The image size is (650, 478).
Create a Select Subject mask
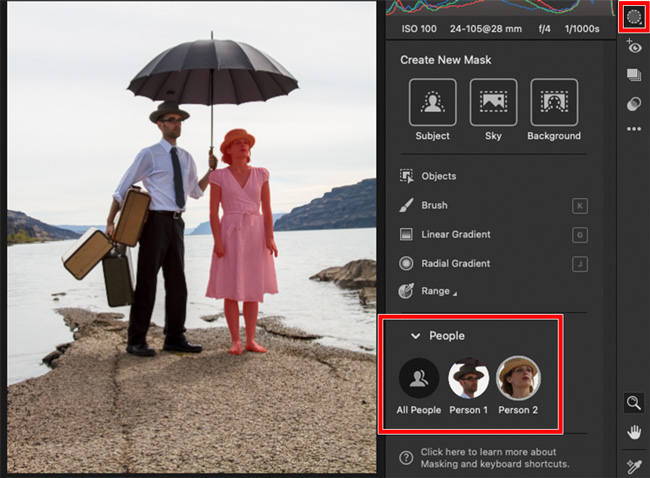point(432,102)
